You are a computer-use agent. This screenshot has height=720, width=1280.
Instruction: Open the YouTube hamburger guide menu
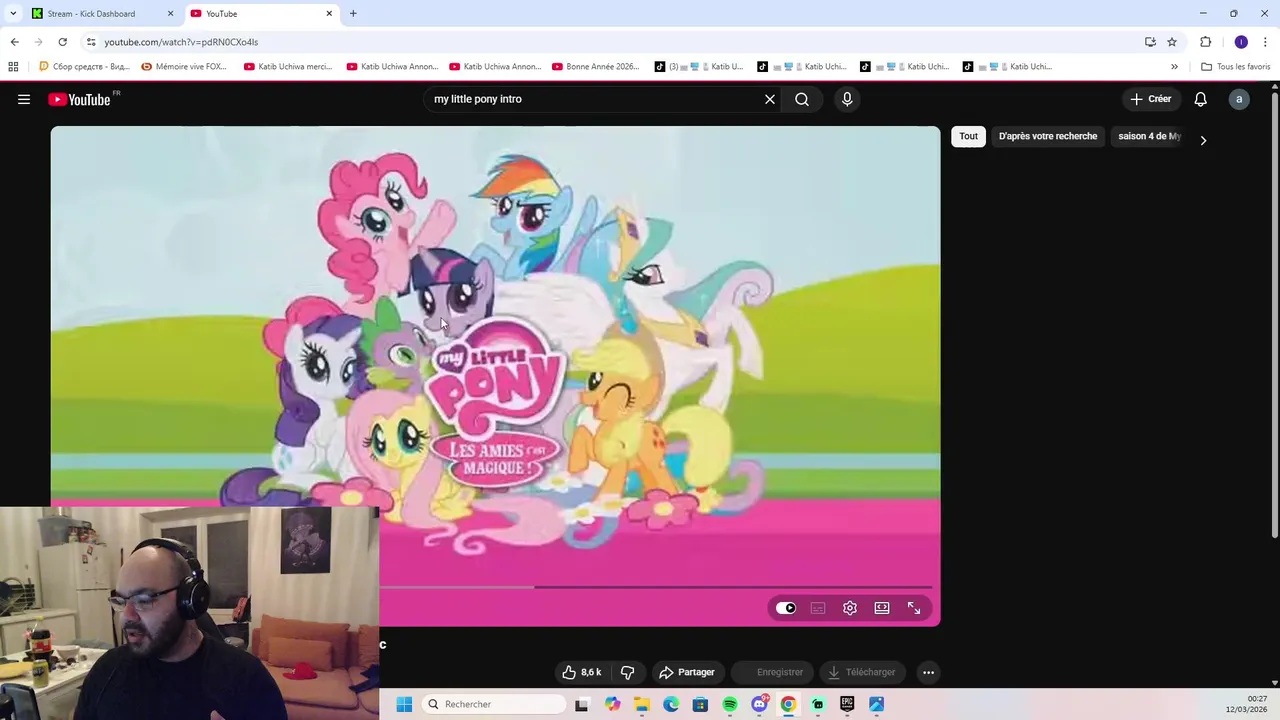coord(24,99)
